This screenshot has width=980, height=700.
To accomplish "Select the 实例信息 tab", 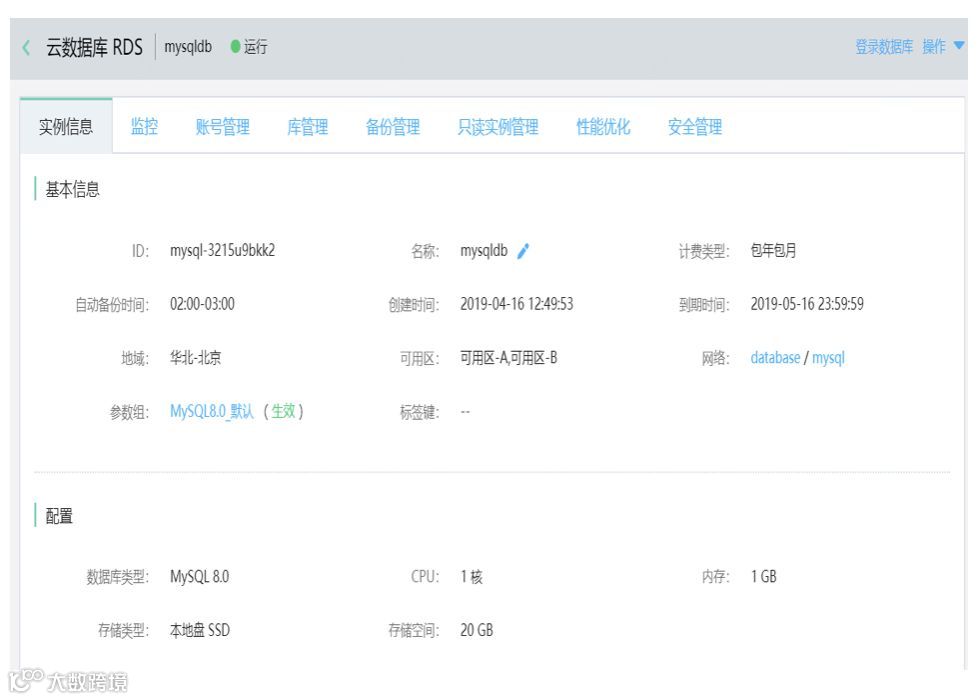I will coord(66,126).
